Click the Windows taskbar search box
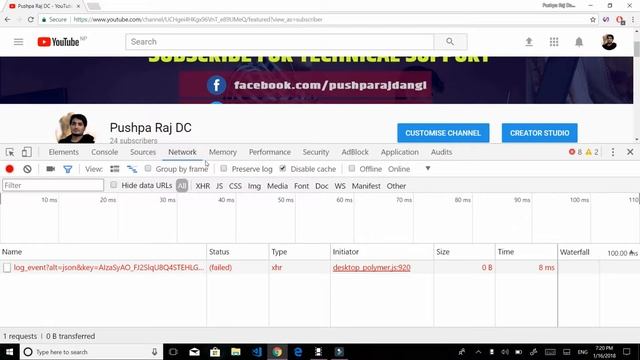Image resolution: width=640 pixels, height=360 pixels. coord(91,352)
